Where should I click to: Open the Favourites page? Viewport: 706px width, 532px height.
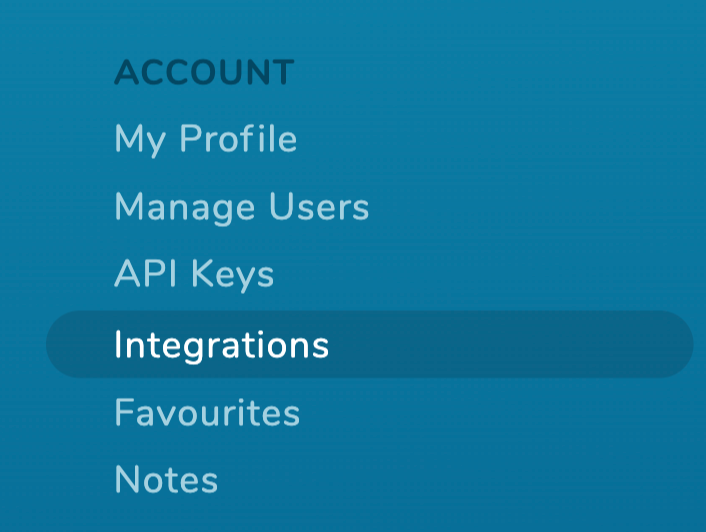click(207, 412)
